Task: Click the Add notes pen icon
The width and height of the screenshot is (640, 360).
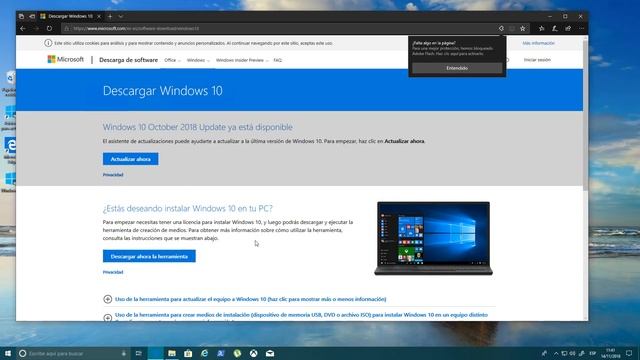Action: click(x=555, y=29)
